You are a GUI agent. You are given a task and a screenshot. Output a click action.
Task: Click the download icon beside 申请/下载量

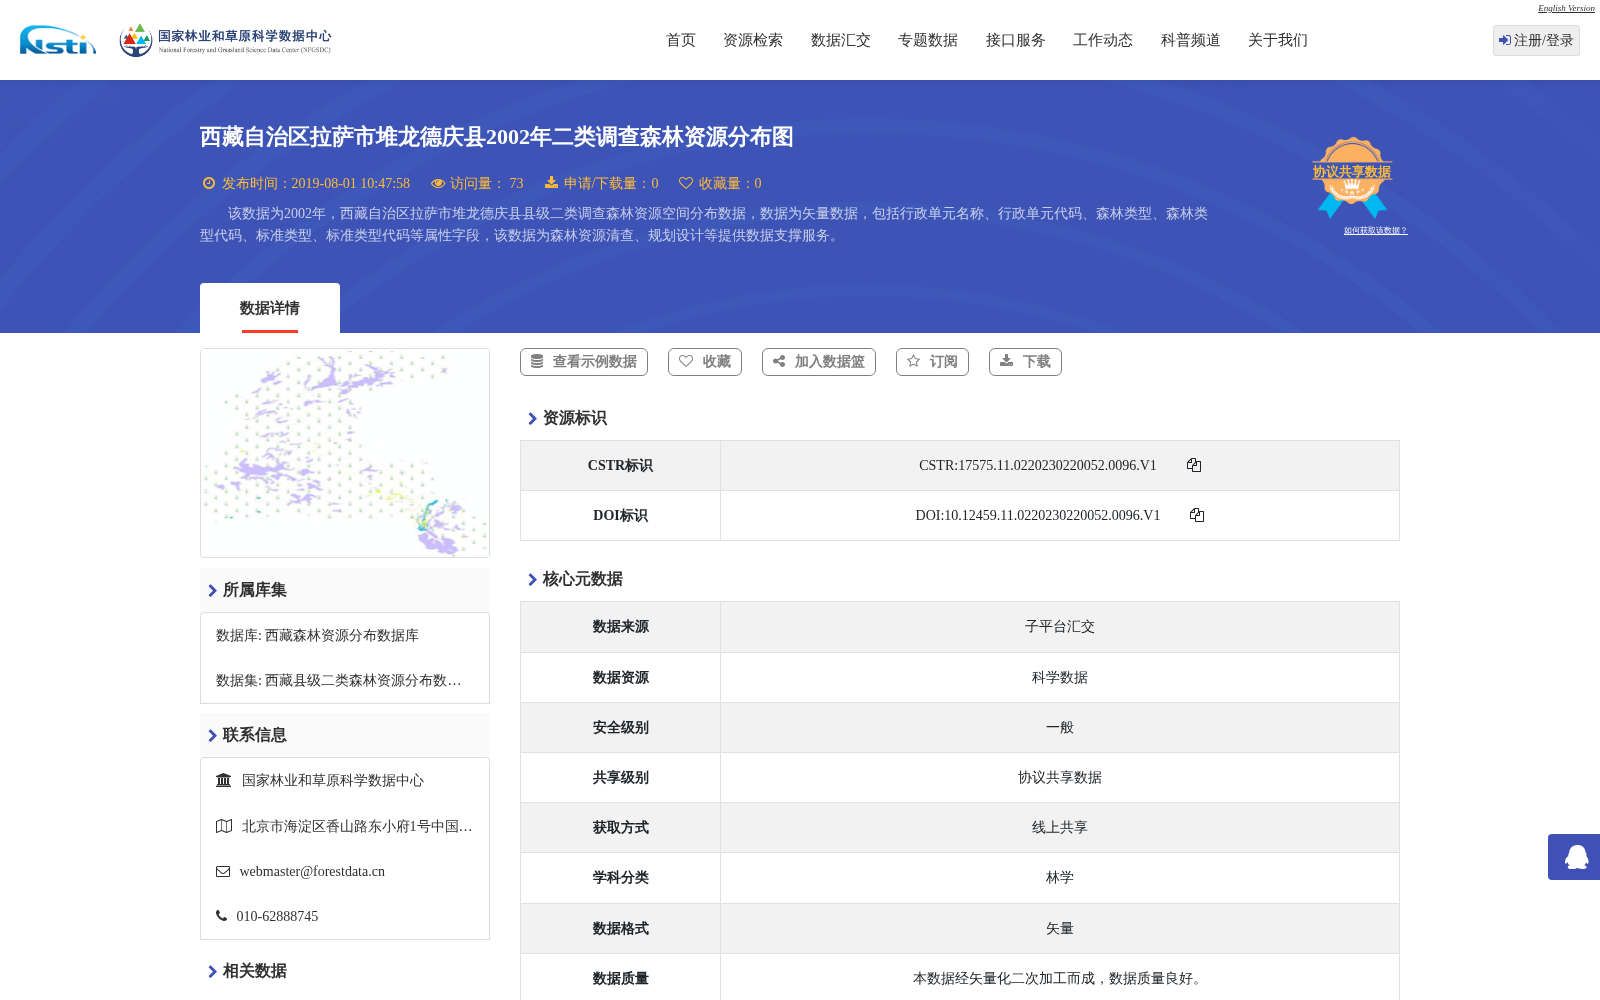tap(551, 182)
